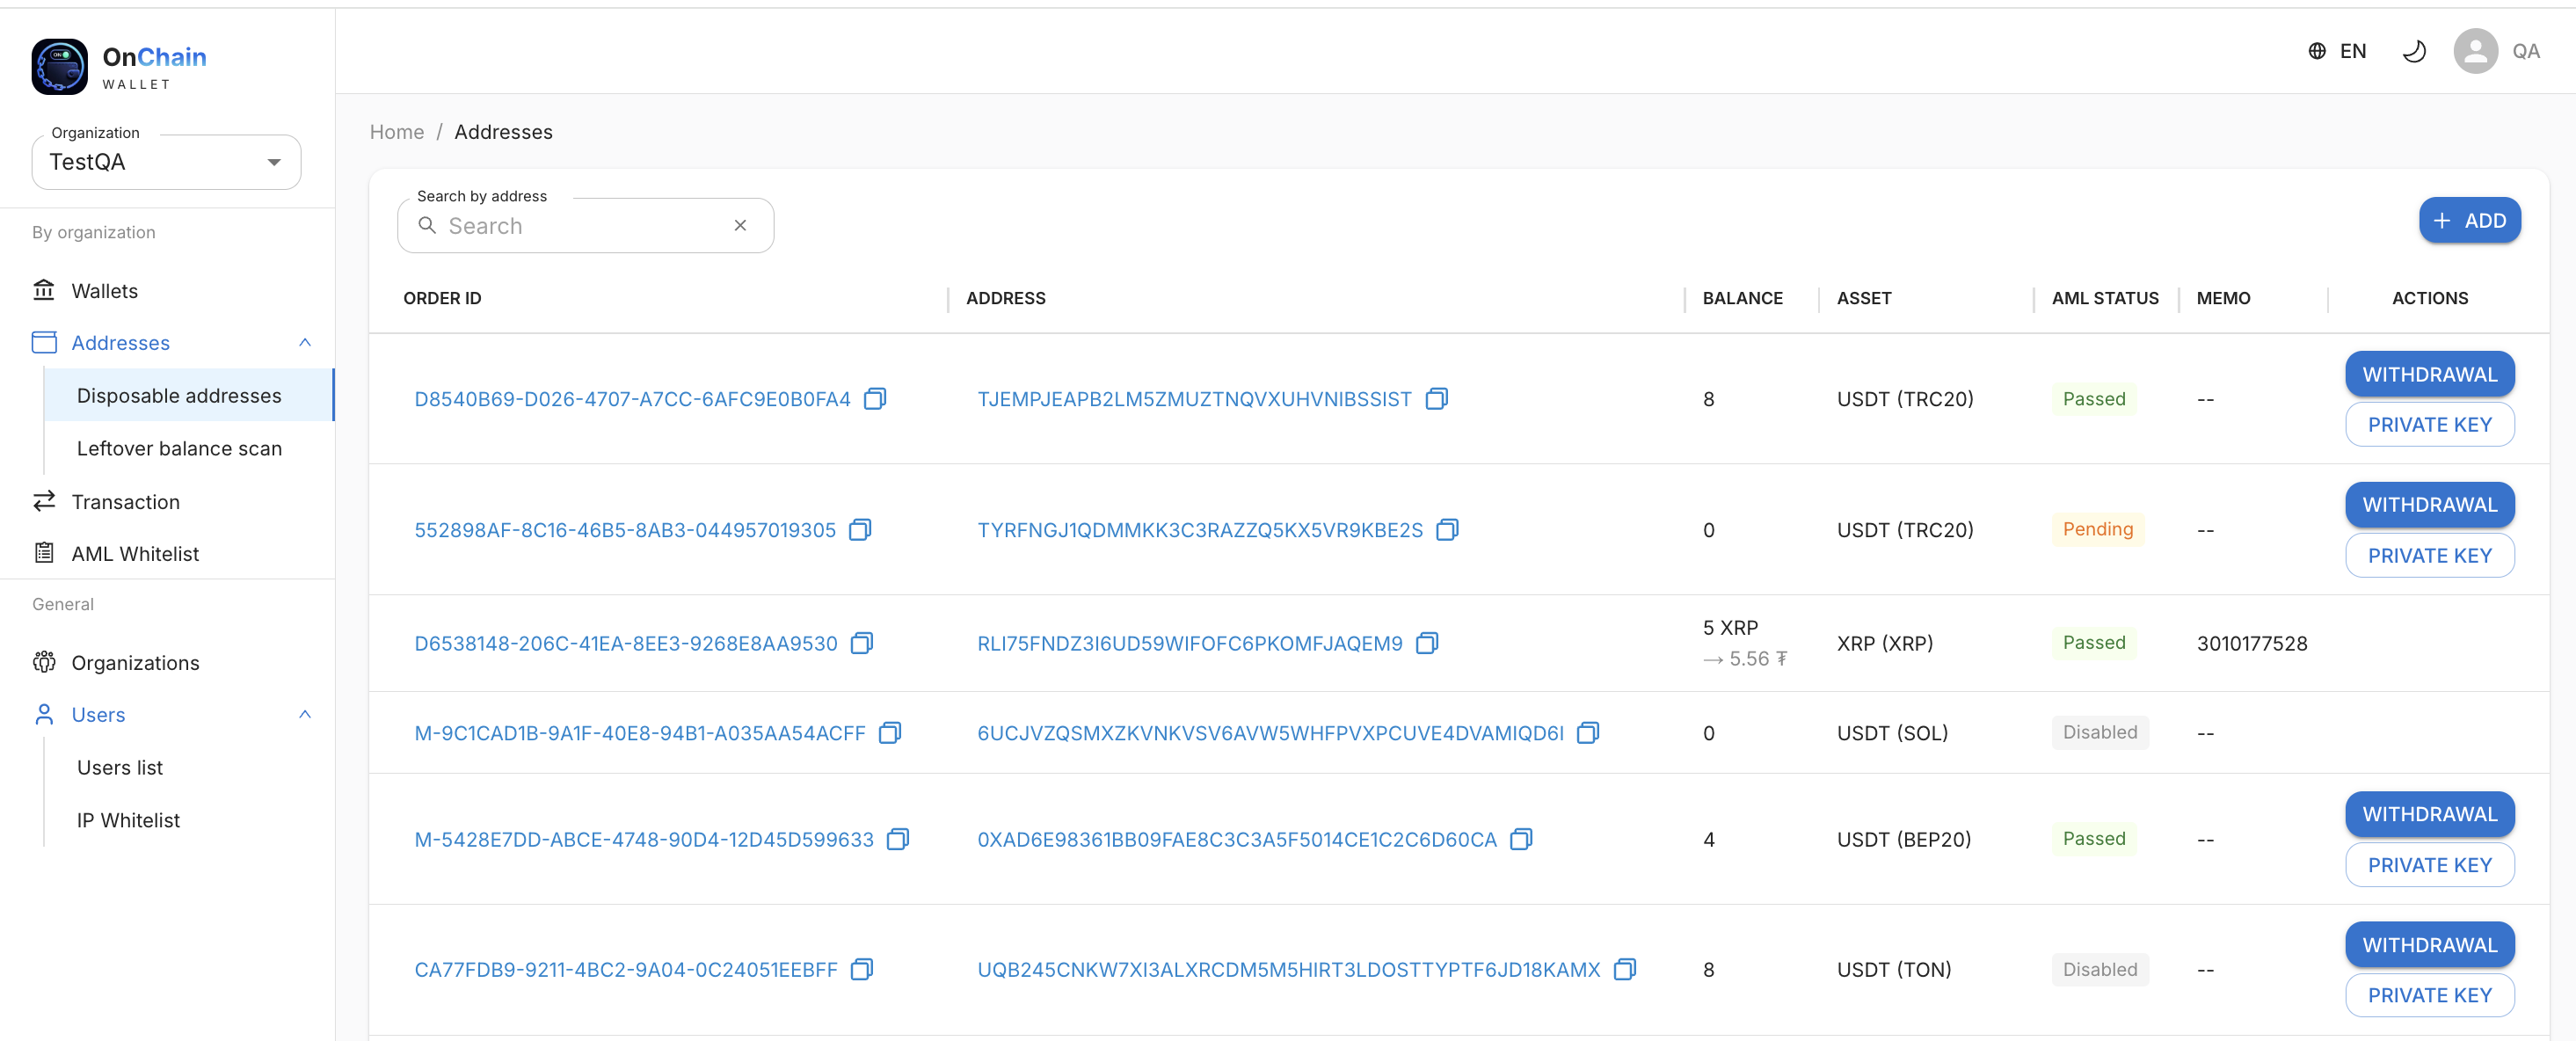This screenshot has height=1041, width=2576.
Task: Select Disposable addresses submenu item
Action: pyautogui.click(x=189, y=396)
